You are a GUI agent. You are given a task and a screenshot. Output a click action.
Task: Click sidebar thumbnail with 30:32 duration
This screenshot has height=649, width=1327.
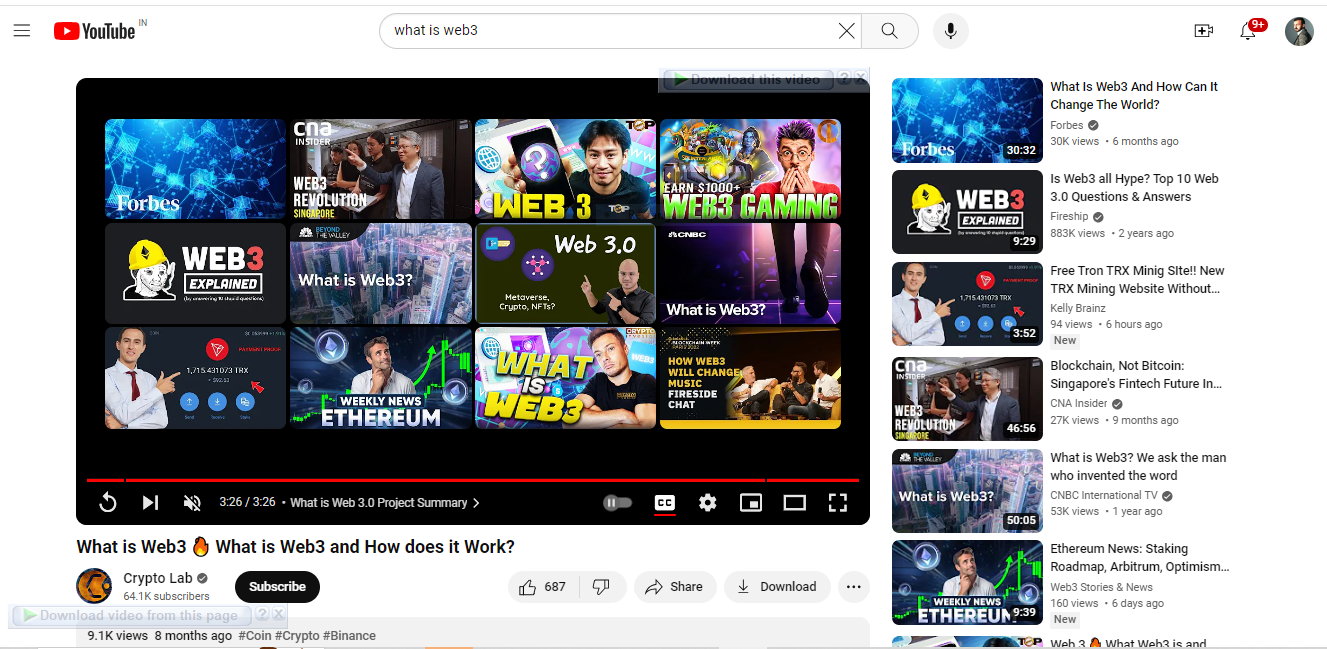click(967, 120)
